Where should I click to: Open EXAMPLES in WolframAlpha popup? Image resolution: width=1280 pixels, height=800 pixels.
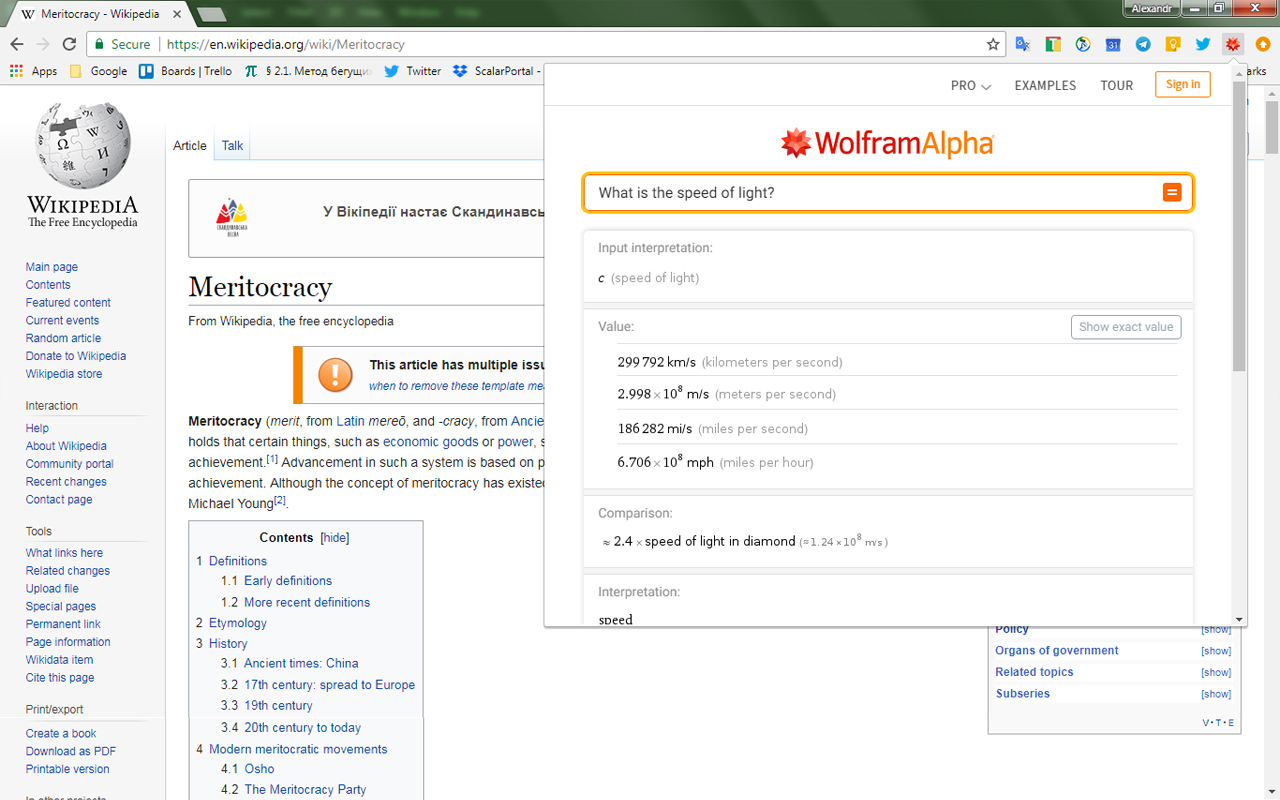pyautogui.click(x=1045, y=86)
